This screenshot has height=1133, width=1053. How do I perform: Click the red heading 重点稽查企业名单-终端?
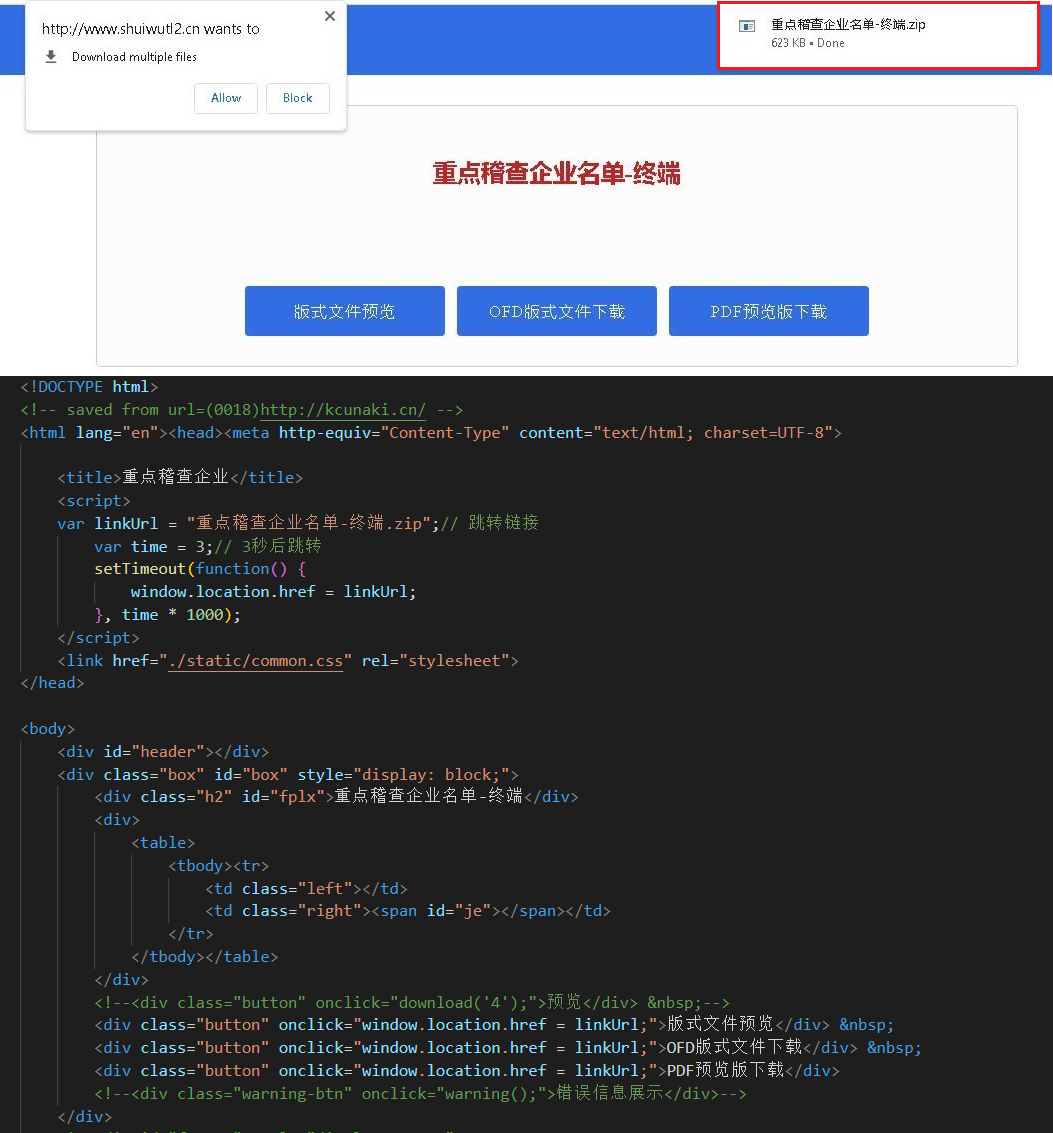coord(556,173)
